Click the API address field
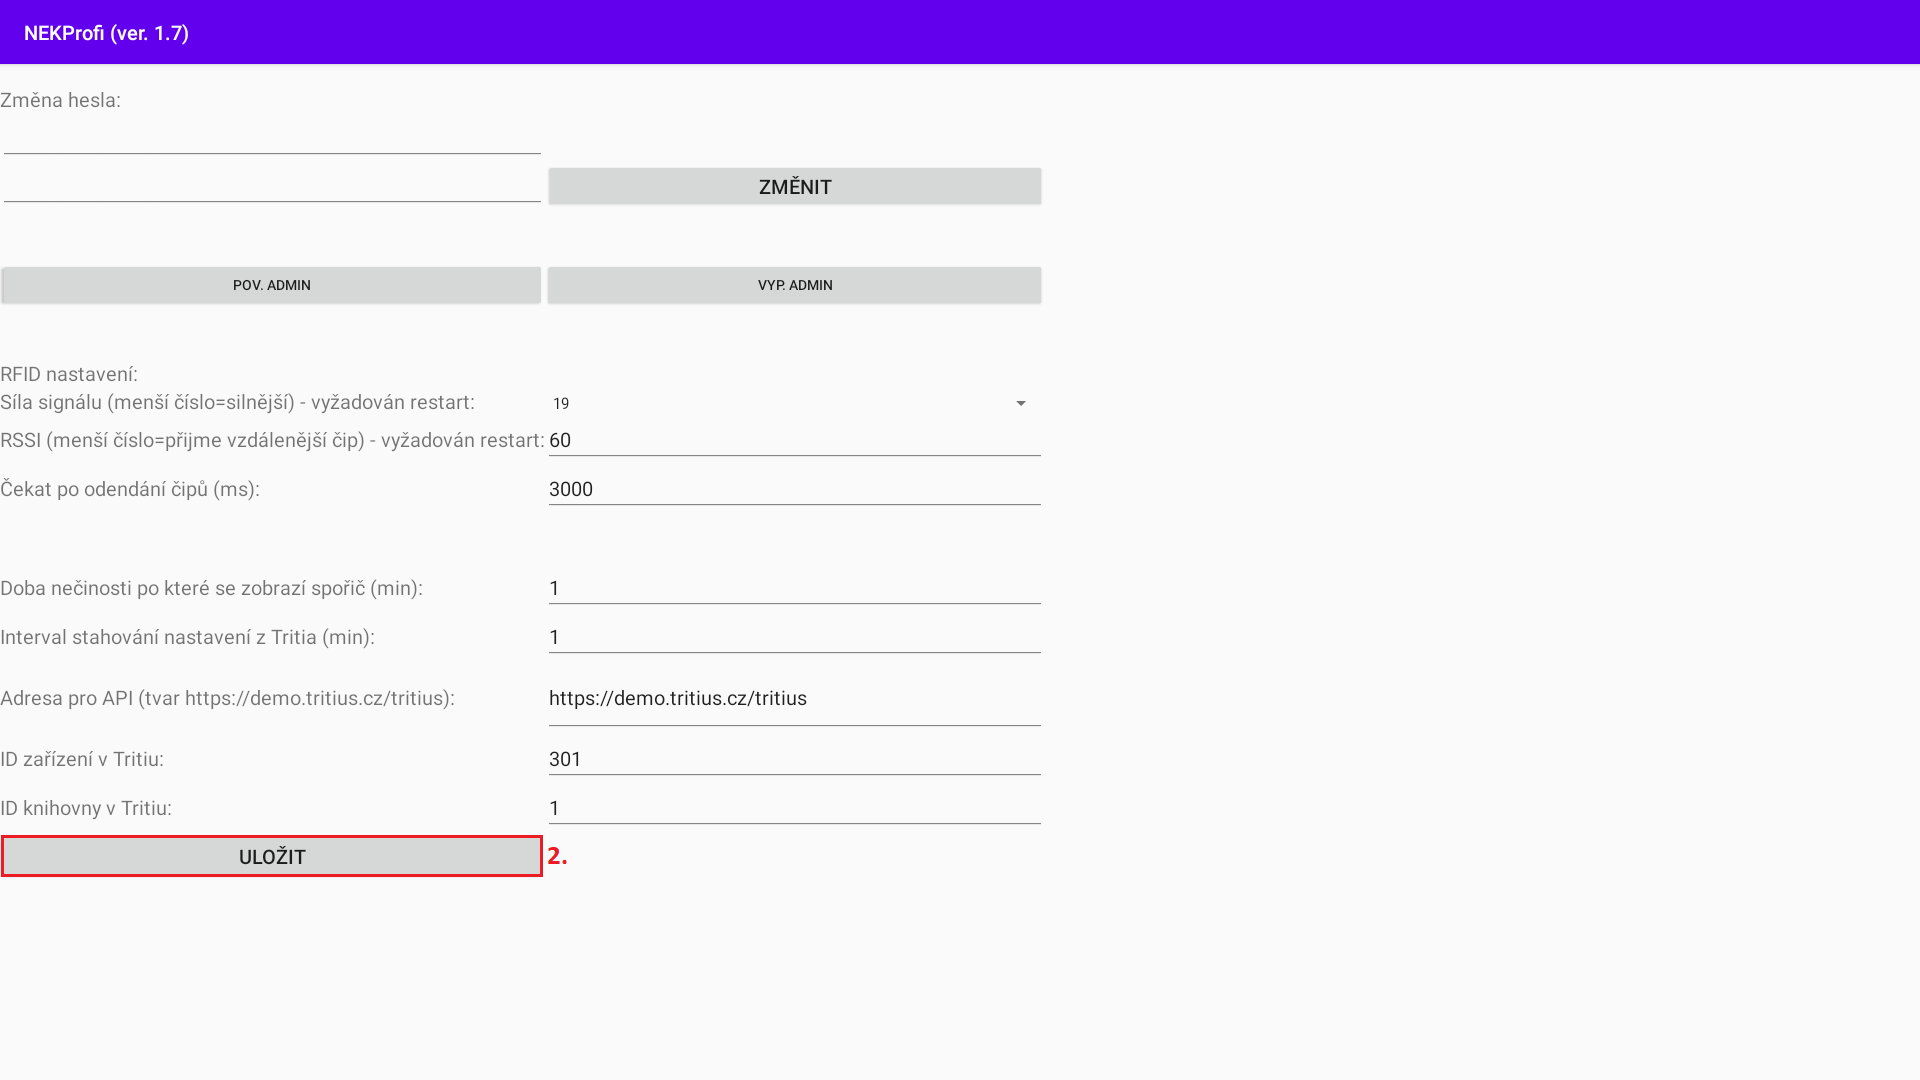The width and height of the screenshot is (1920, 1080). pyautogui.click(x=794, y=699)
